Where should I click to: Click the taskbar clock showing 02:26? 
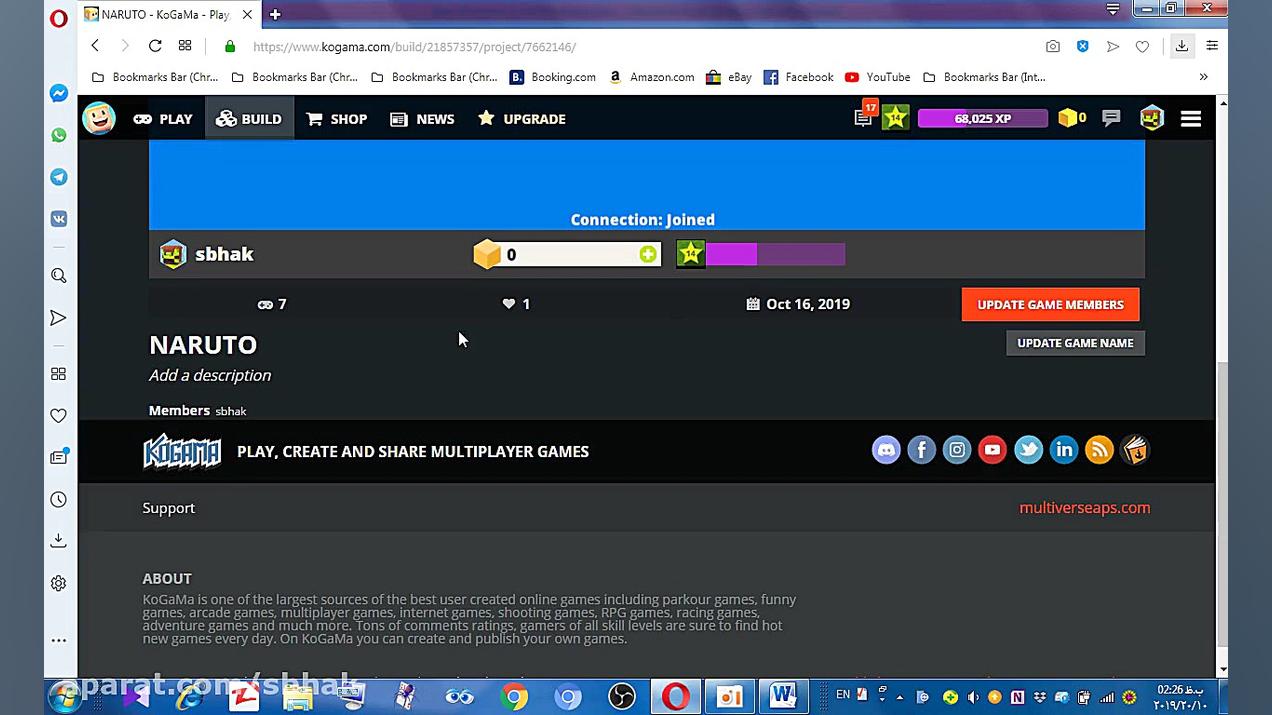(x=1180, y=697)
